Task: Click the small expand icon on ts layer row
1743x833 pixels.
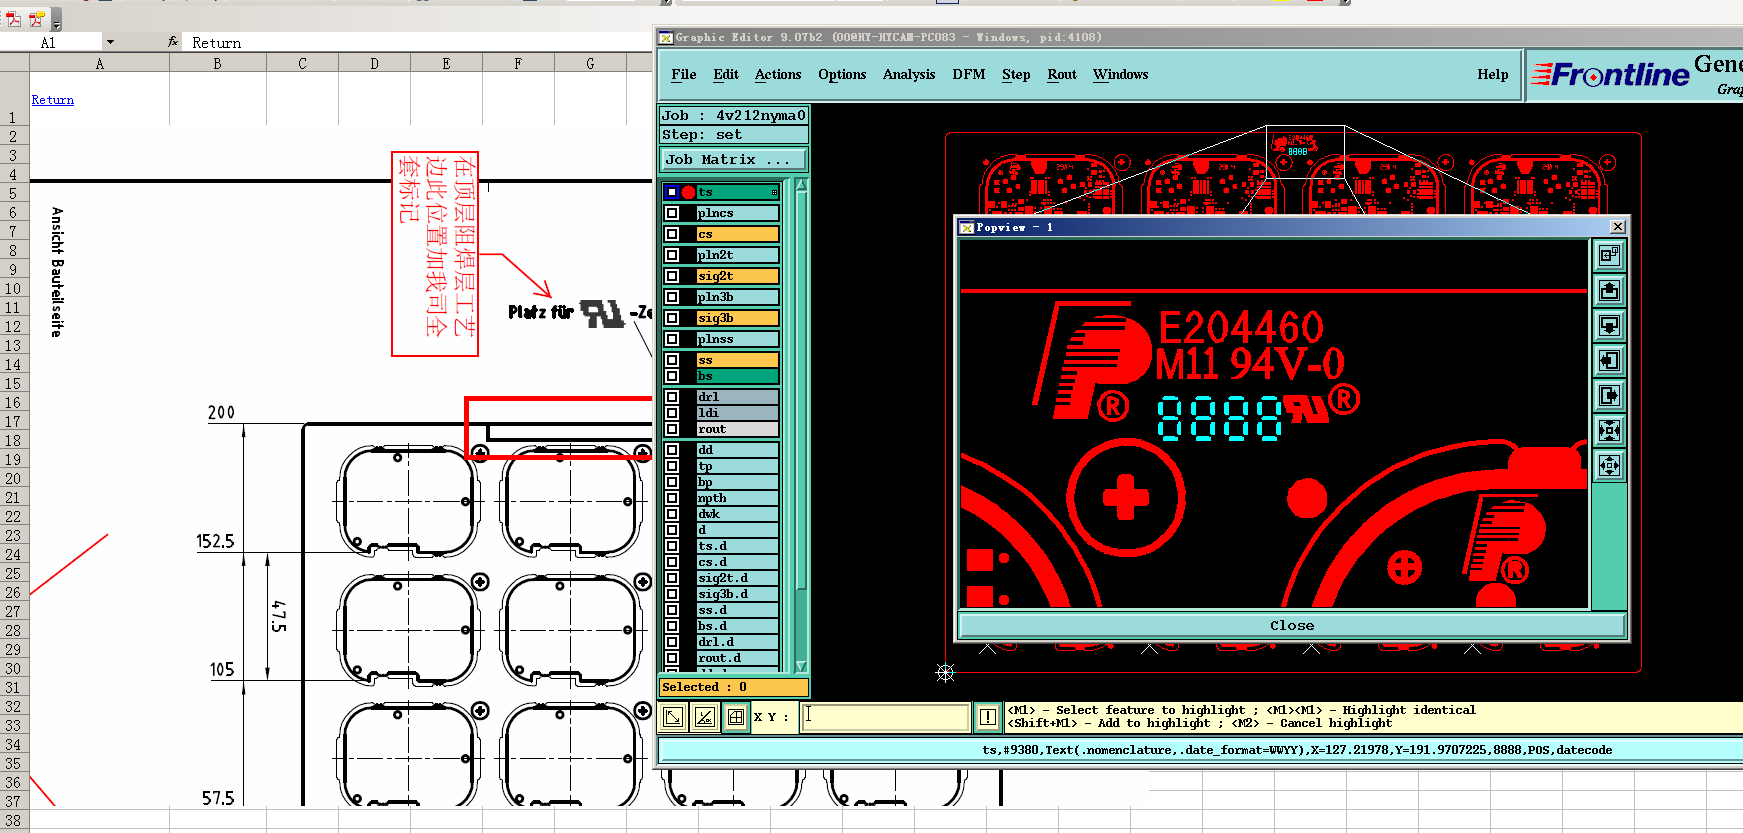Action: tap(774, 192)
